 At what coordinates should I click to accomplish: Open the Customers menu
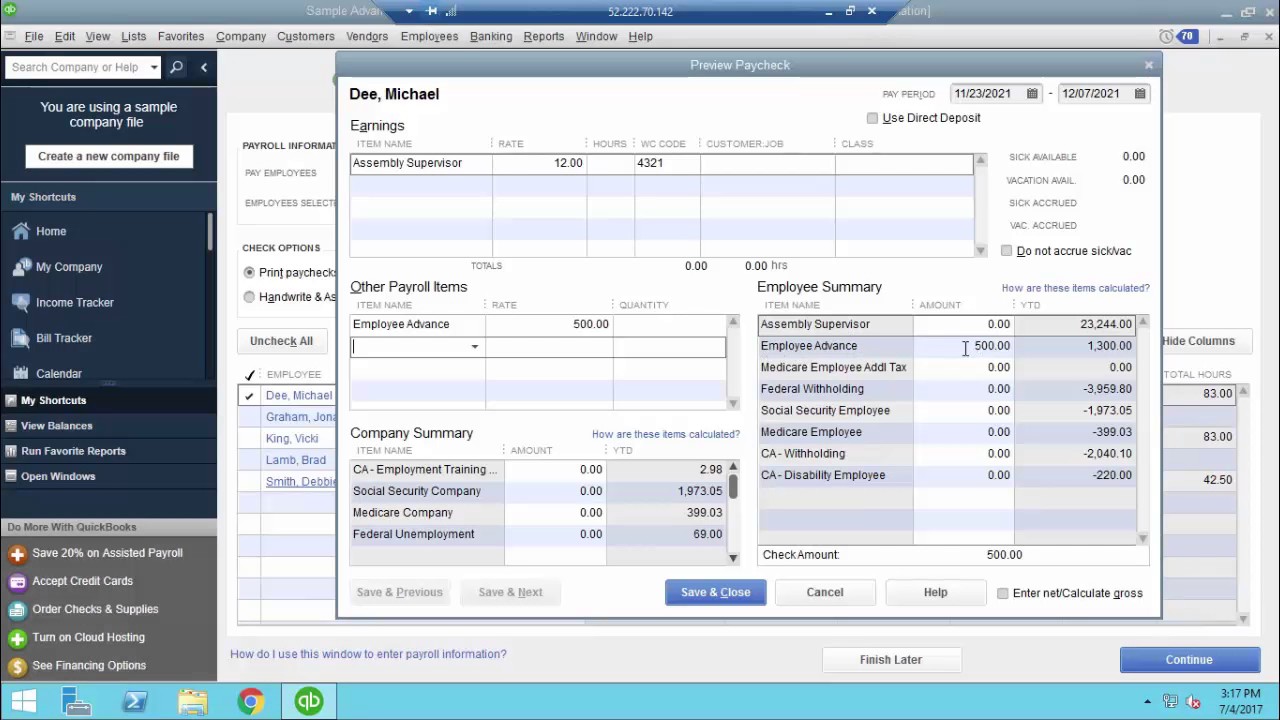tap(306, 36)
